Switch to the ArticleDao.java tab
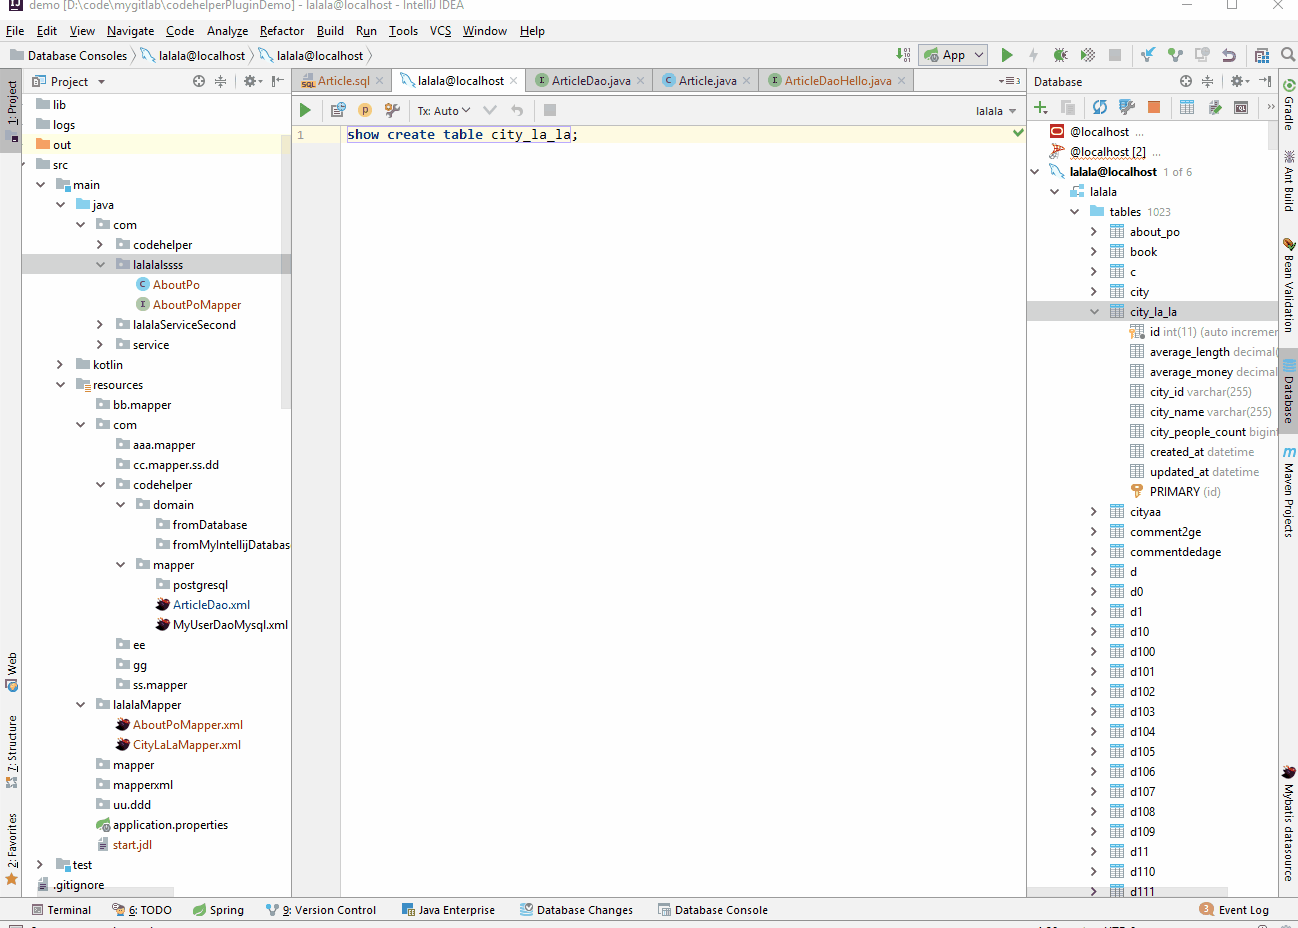1298x928 pixels. 590,81
